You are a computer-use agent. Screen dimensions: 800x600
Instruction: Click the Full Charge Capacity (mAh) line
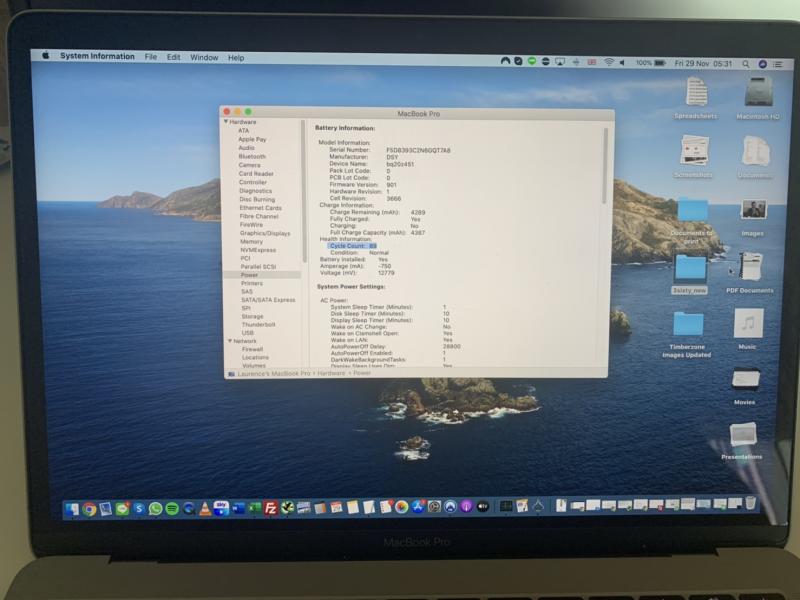point(378,232)
